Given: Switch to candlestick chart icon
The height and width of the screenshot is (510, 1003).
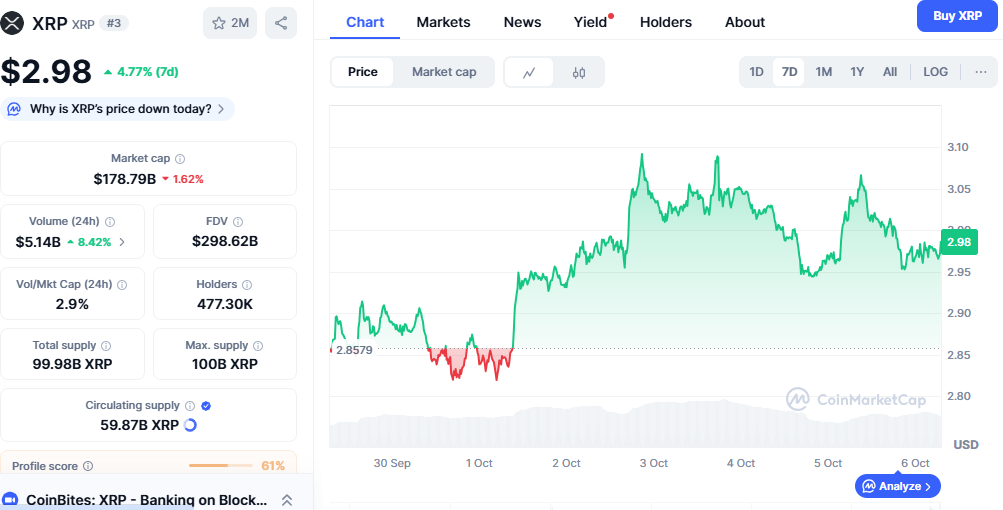Looking at the screenshot, I should point(579,72).
